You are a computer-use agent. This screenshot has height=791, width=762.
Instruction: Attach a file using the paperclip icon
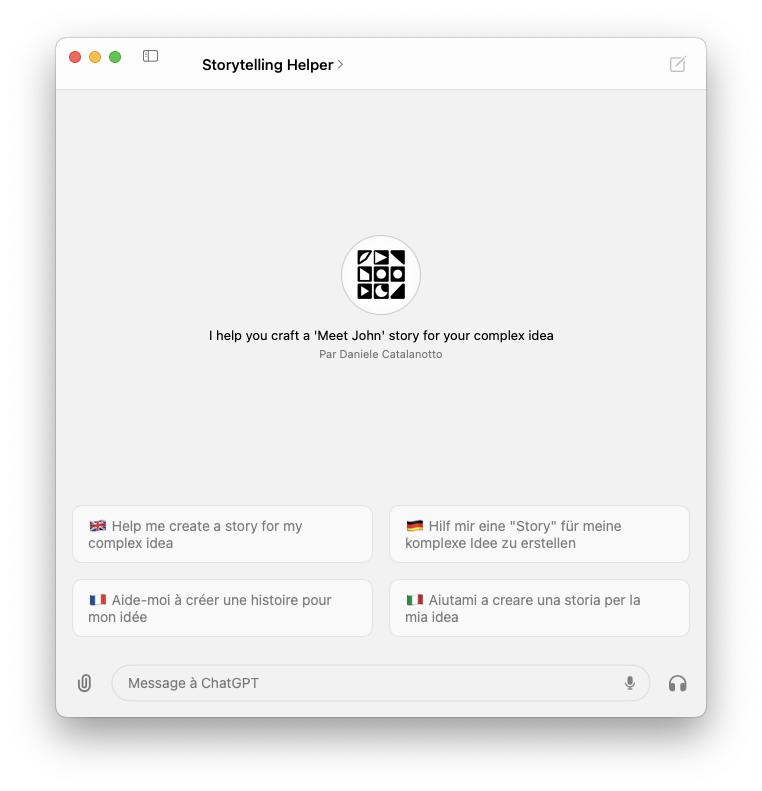pos(84,683)
